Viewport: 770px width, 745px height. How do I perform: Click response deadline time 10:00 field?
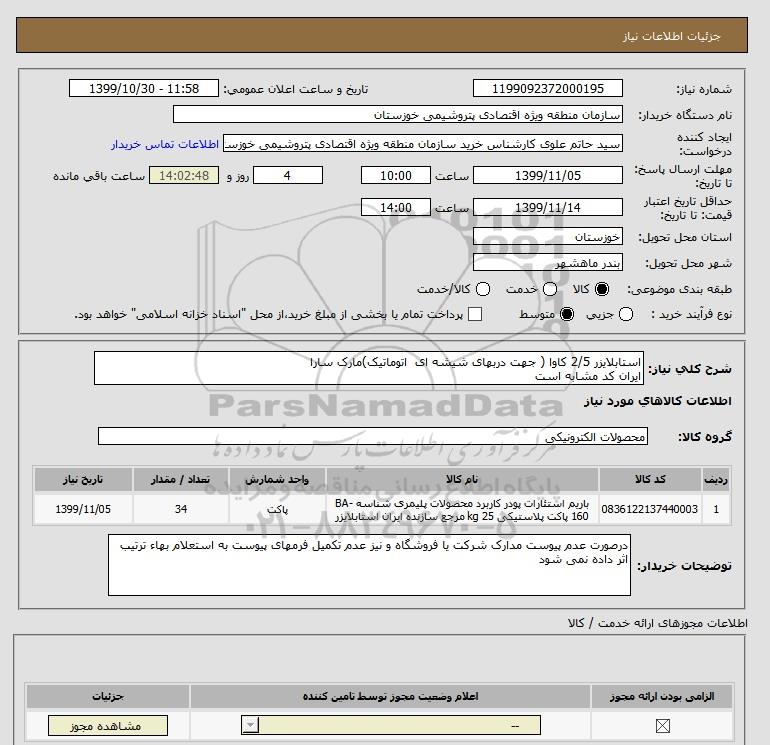click(396, 175)
